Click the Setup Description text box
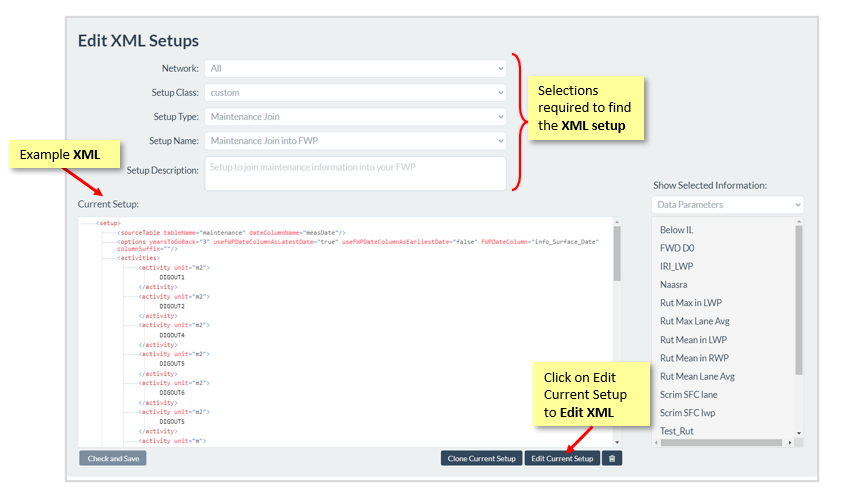857x489 pixels. pyautogui.click(x=355, y=173)
